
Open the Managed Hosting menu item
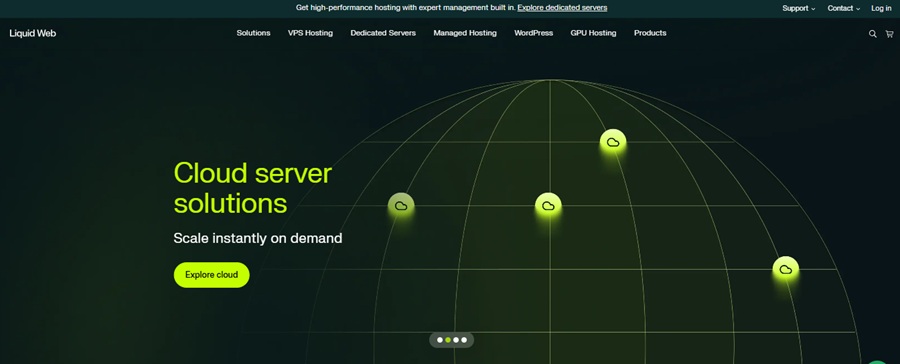(x=465, y=33)
